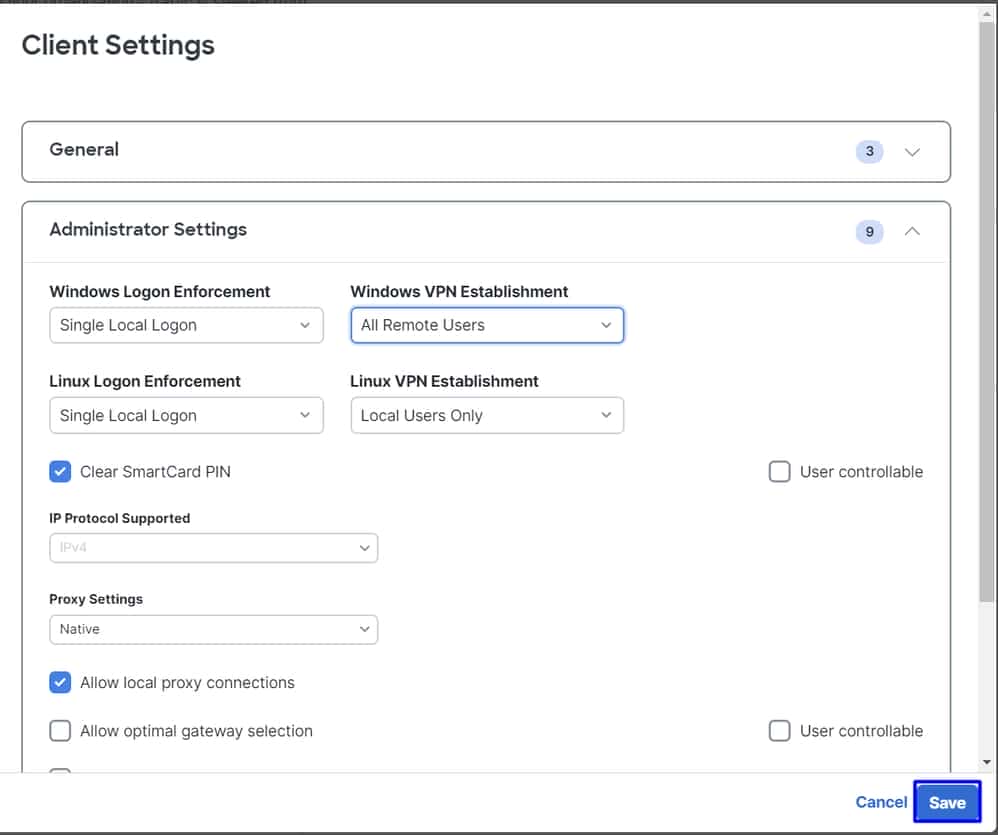Open the Windows VPN Establishment dropdown

click(487, 325)
